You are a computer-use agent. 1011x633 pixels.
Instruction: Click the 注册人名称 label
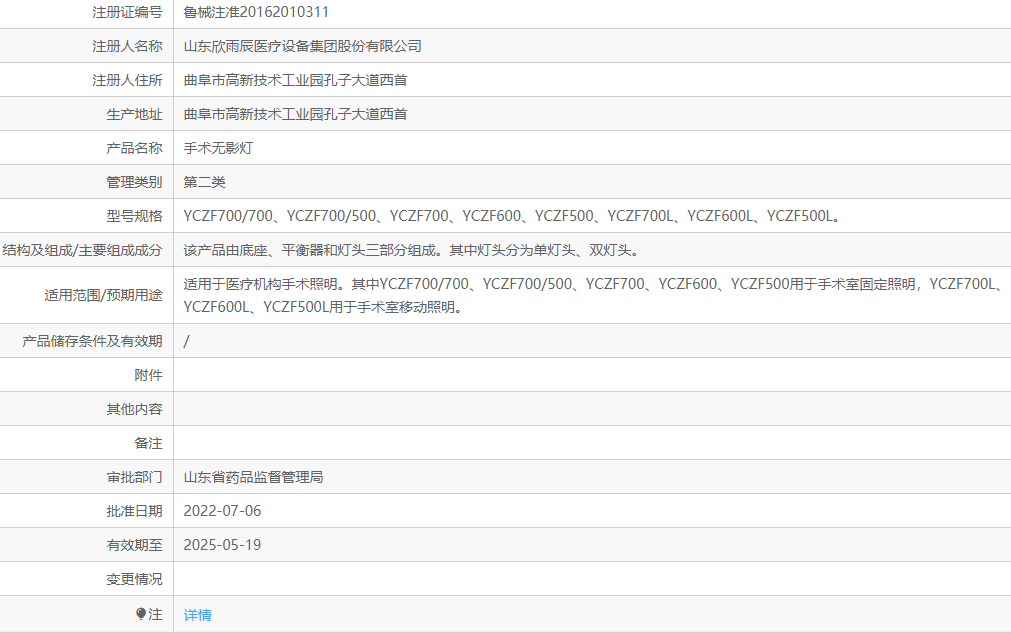(x=127, y=46)
